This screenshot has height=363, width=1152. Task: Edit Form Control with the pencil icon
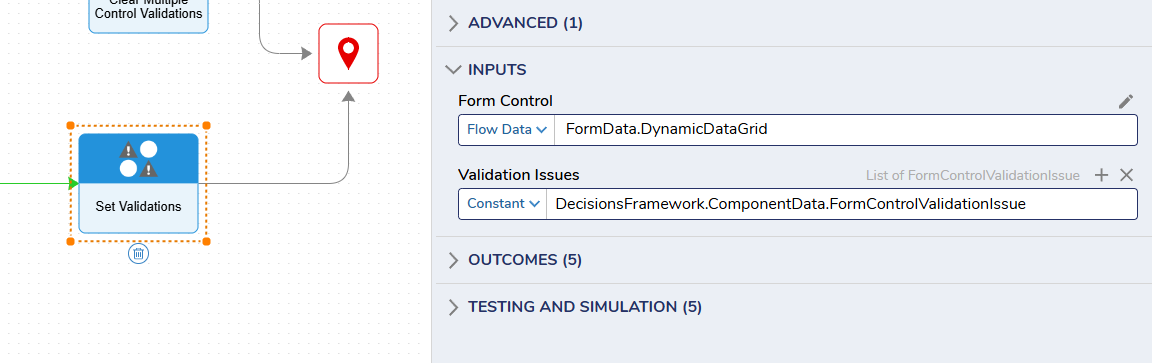coord(1126,101)
